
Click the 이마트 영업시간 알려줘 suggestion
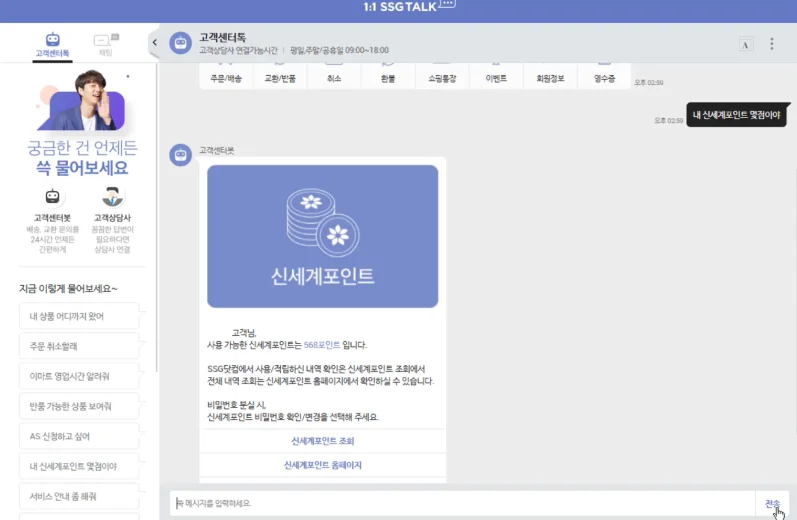79,376
